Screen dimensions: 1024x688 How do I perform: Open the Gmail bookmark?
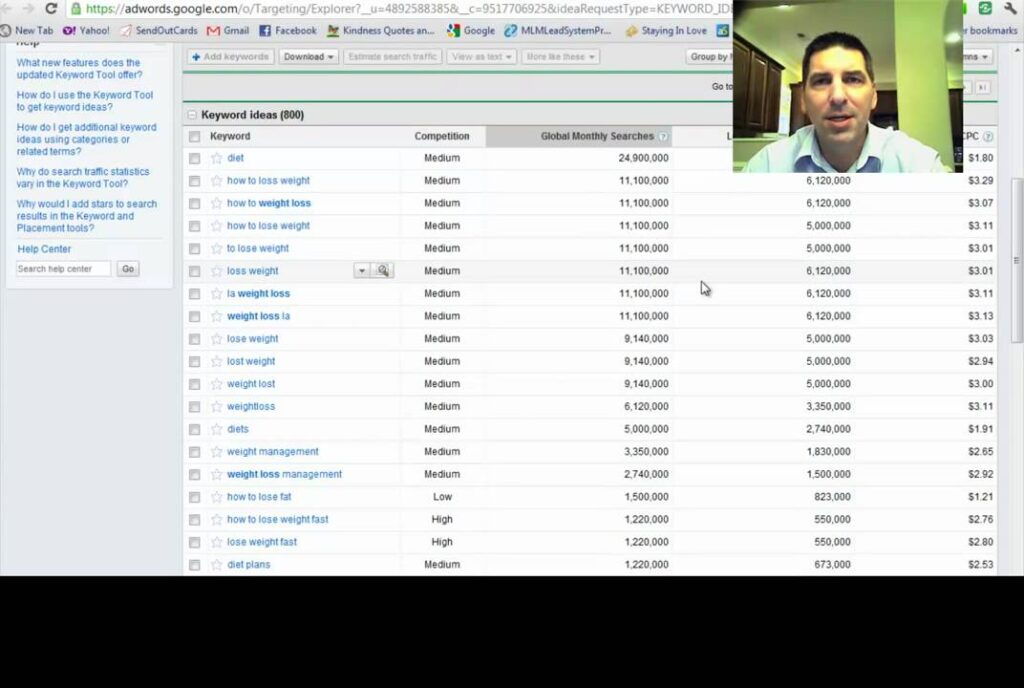[228, 31]
